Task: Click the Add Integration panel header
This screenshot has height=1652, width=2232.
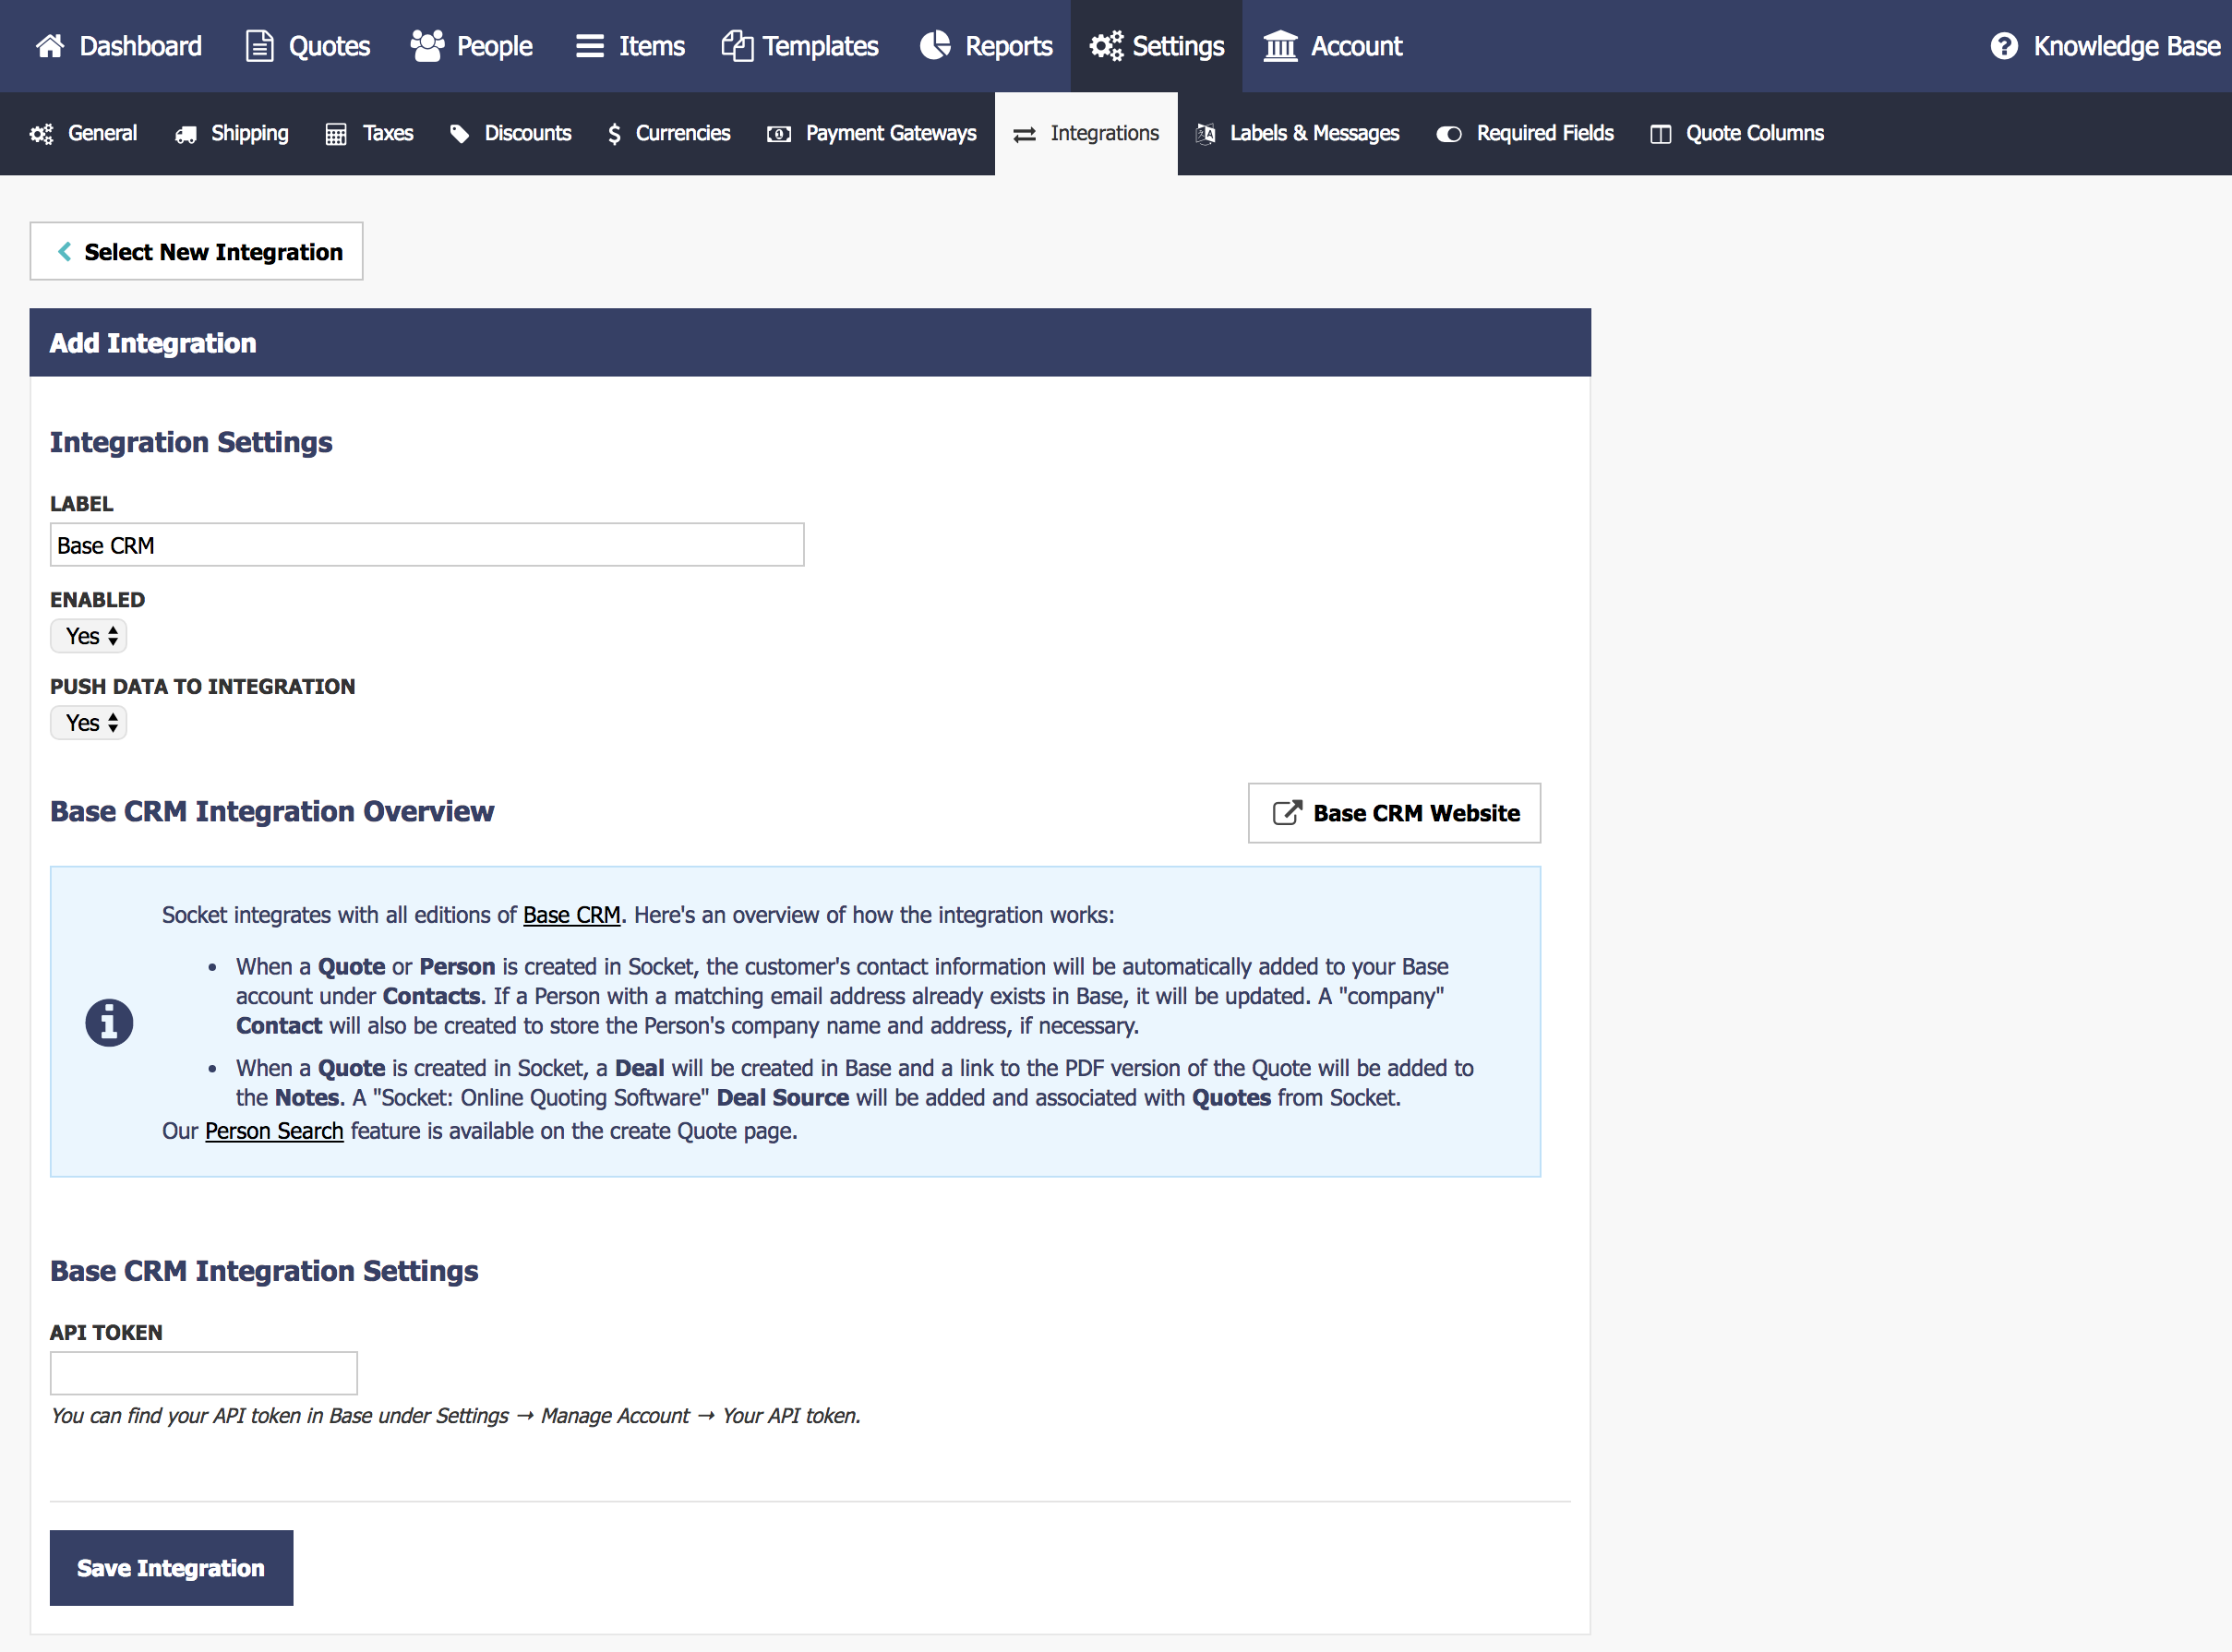Action: (810, 343)
